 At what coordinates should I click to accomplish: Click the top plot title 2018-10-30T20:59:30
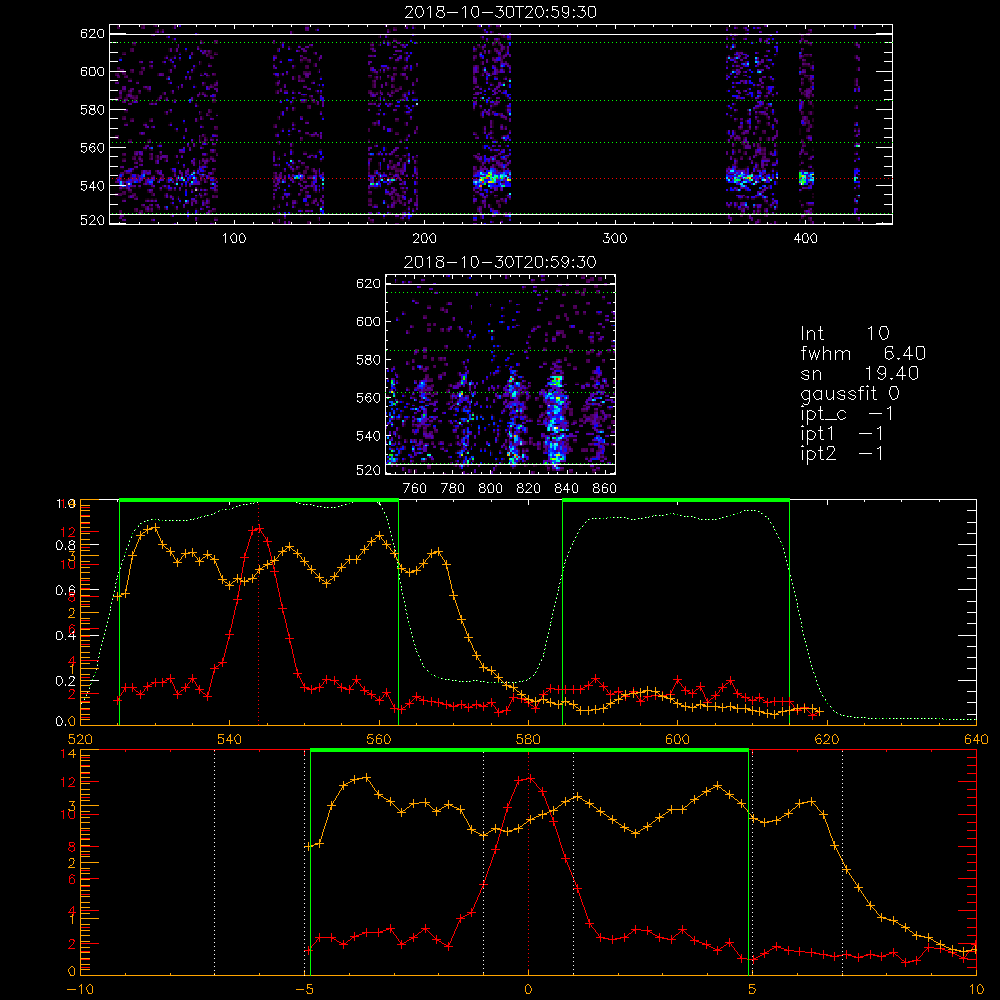[501, 12]
